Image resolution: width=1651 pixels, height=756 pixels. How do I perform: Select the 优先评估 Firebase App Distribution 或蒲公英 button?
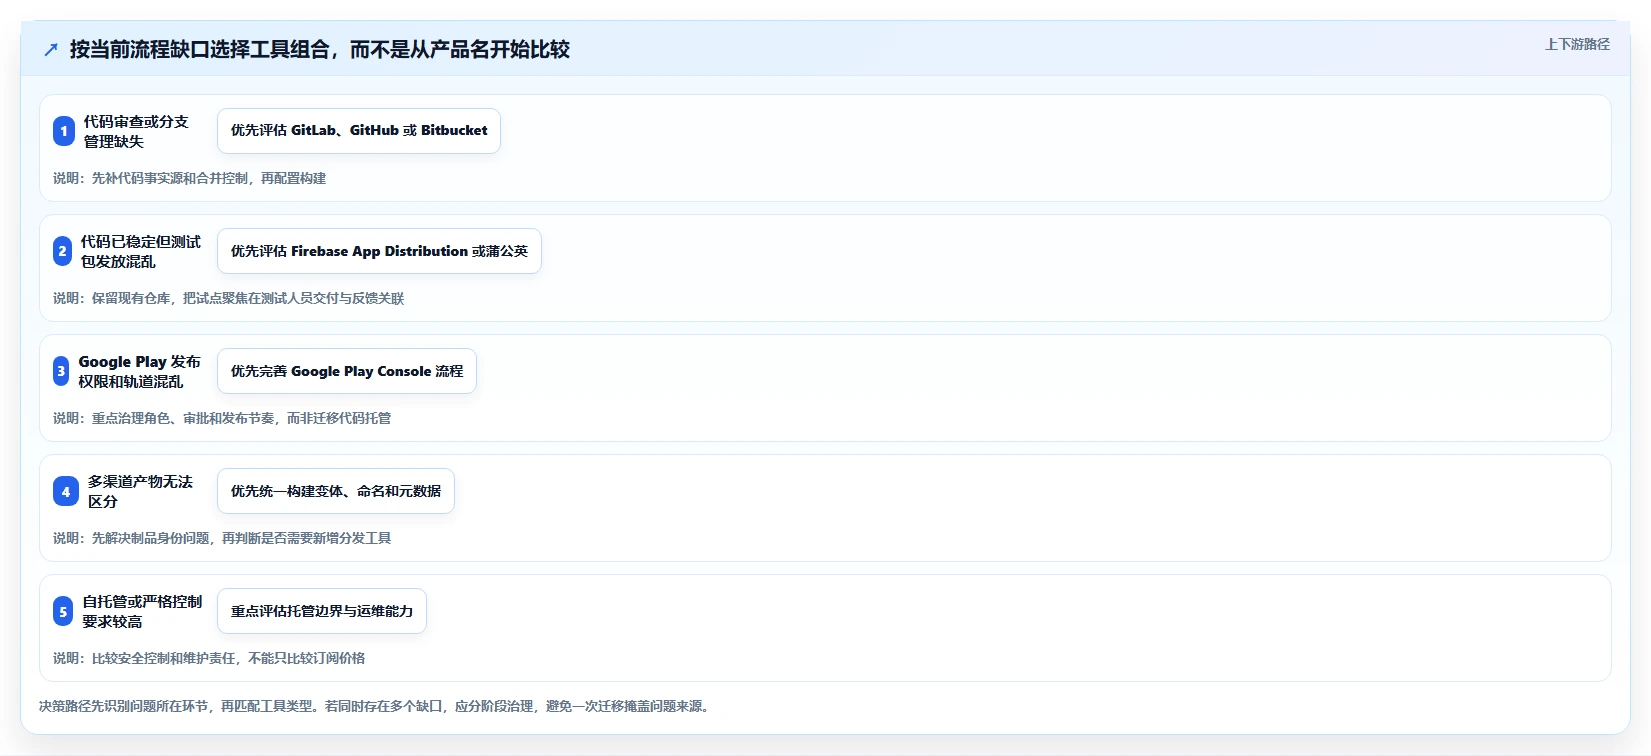pyautogui.click(x=379, y=251)
